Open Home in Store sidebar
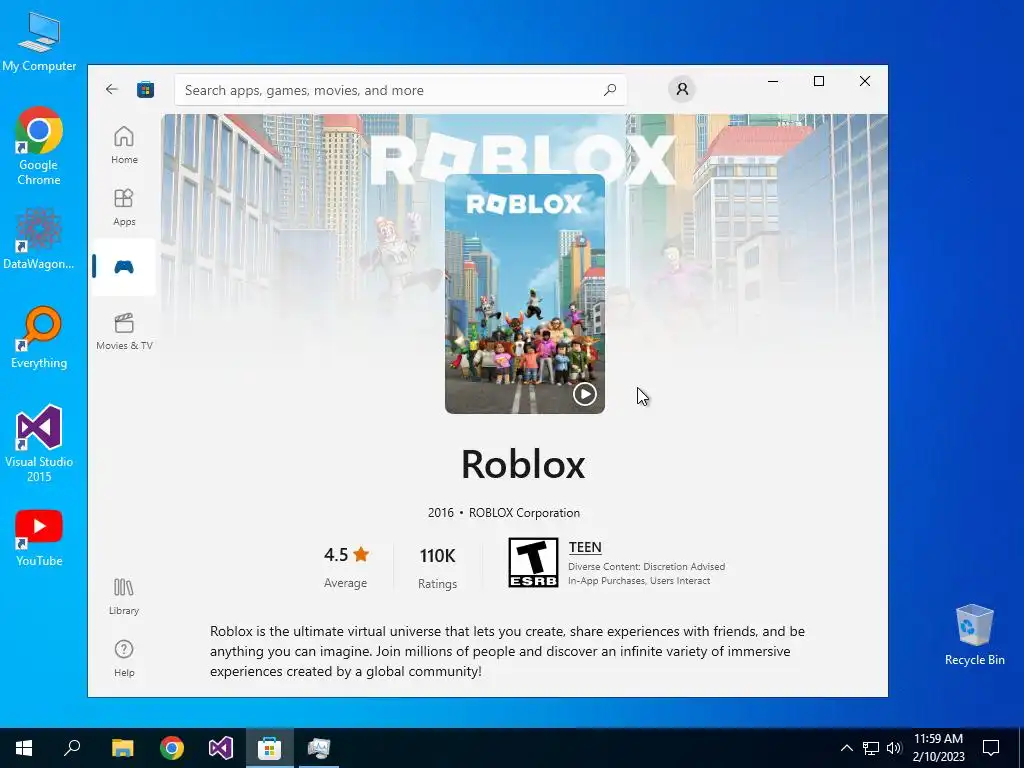The image size is (1024, 768). 124,145
